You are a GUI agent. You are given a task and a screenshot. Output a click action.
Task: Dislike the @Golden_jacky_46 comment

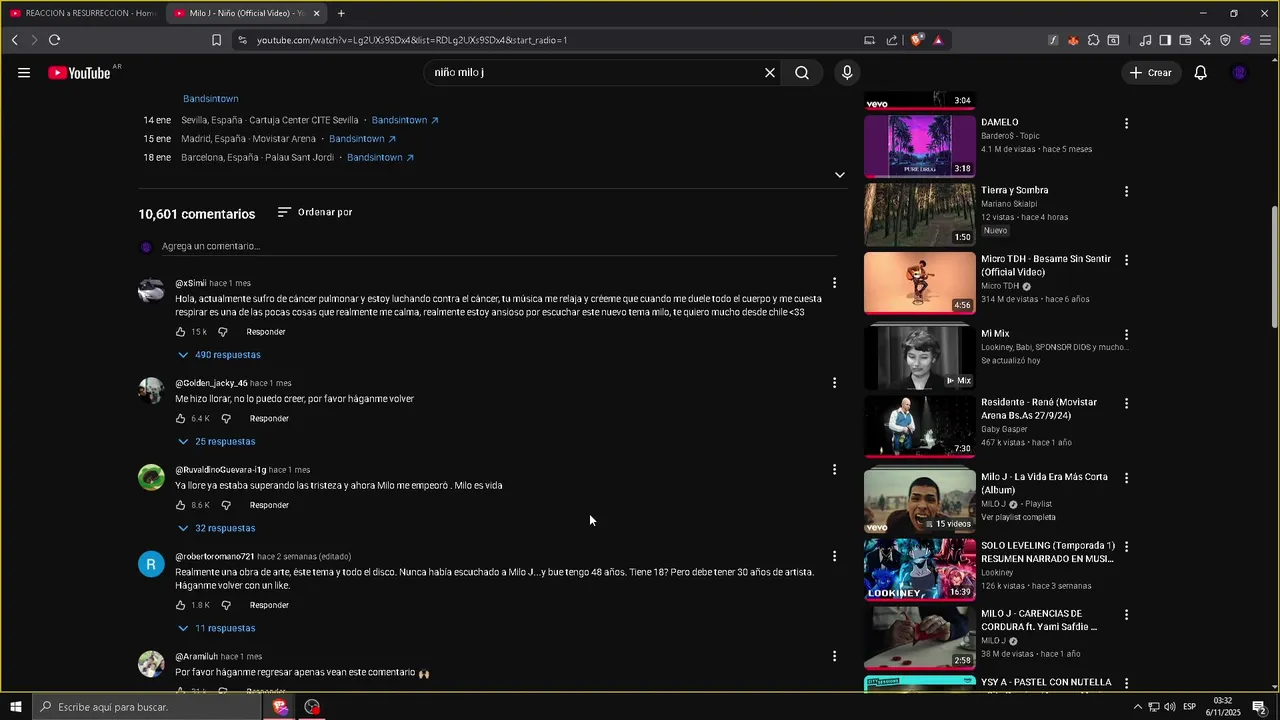point(226,419)
